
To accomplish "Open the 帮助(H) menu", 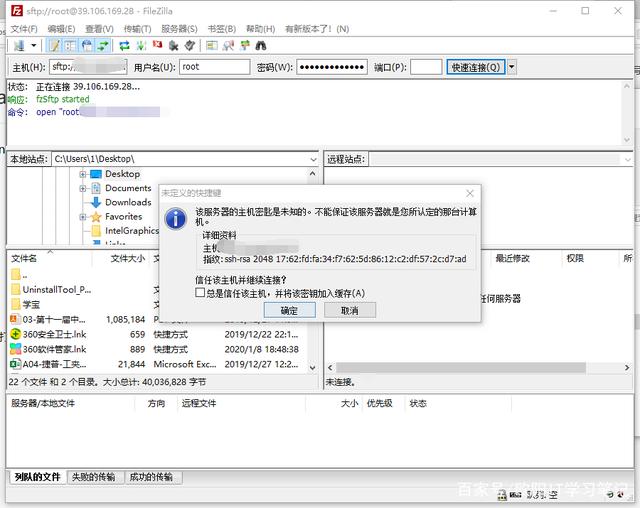I will [x=260, y=29].
